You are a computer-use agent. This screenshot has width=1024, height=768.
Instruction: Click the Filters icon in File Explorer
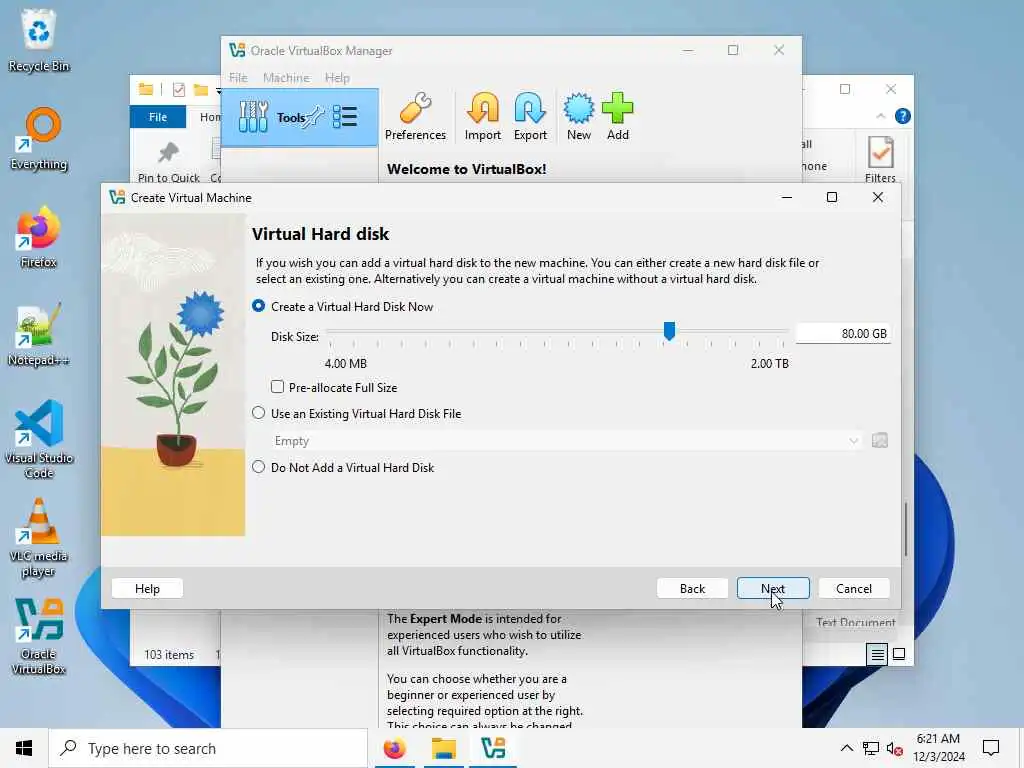[880, 159]
